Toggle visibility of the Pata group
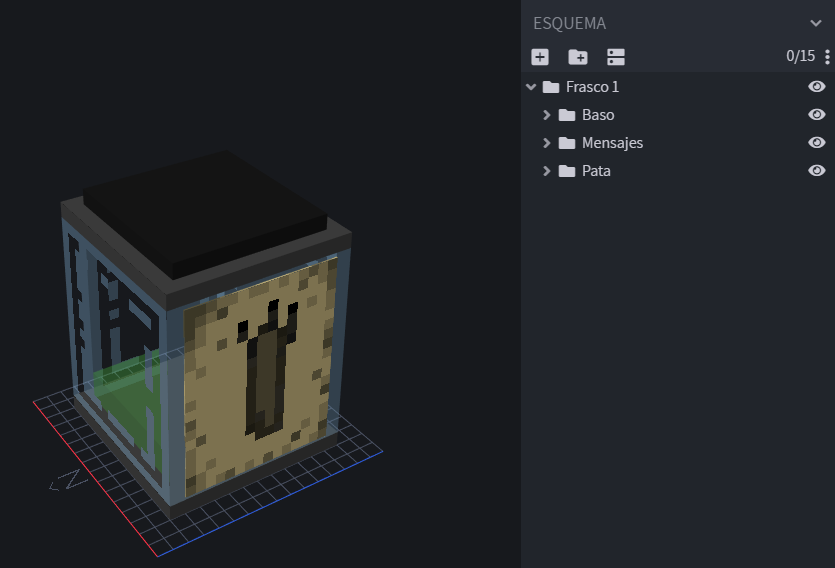835x568 pixels. pyautogui.click(x=816, y=170)
